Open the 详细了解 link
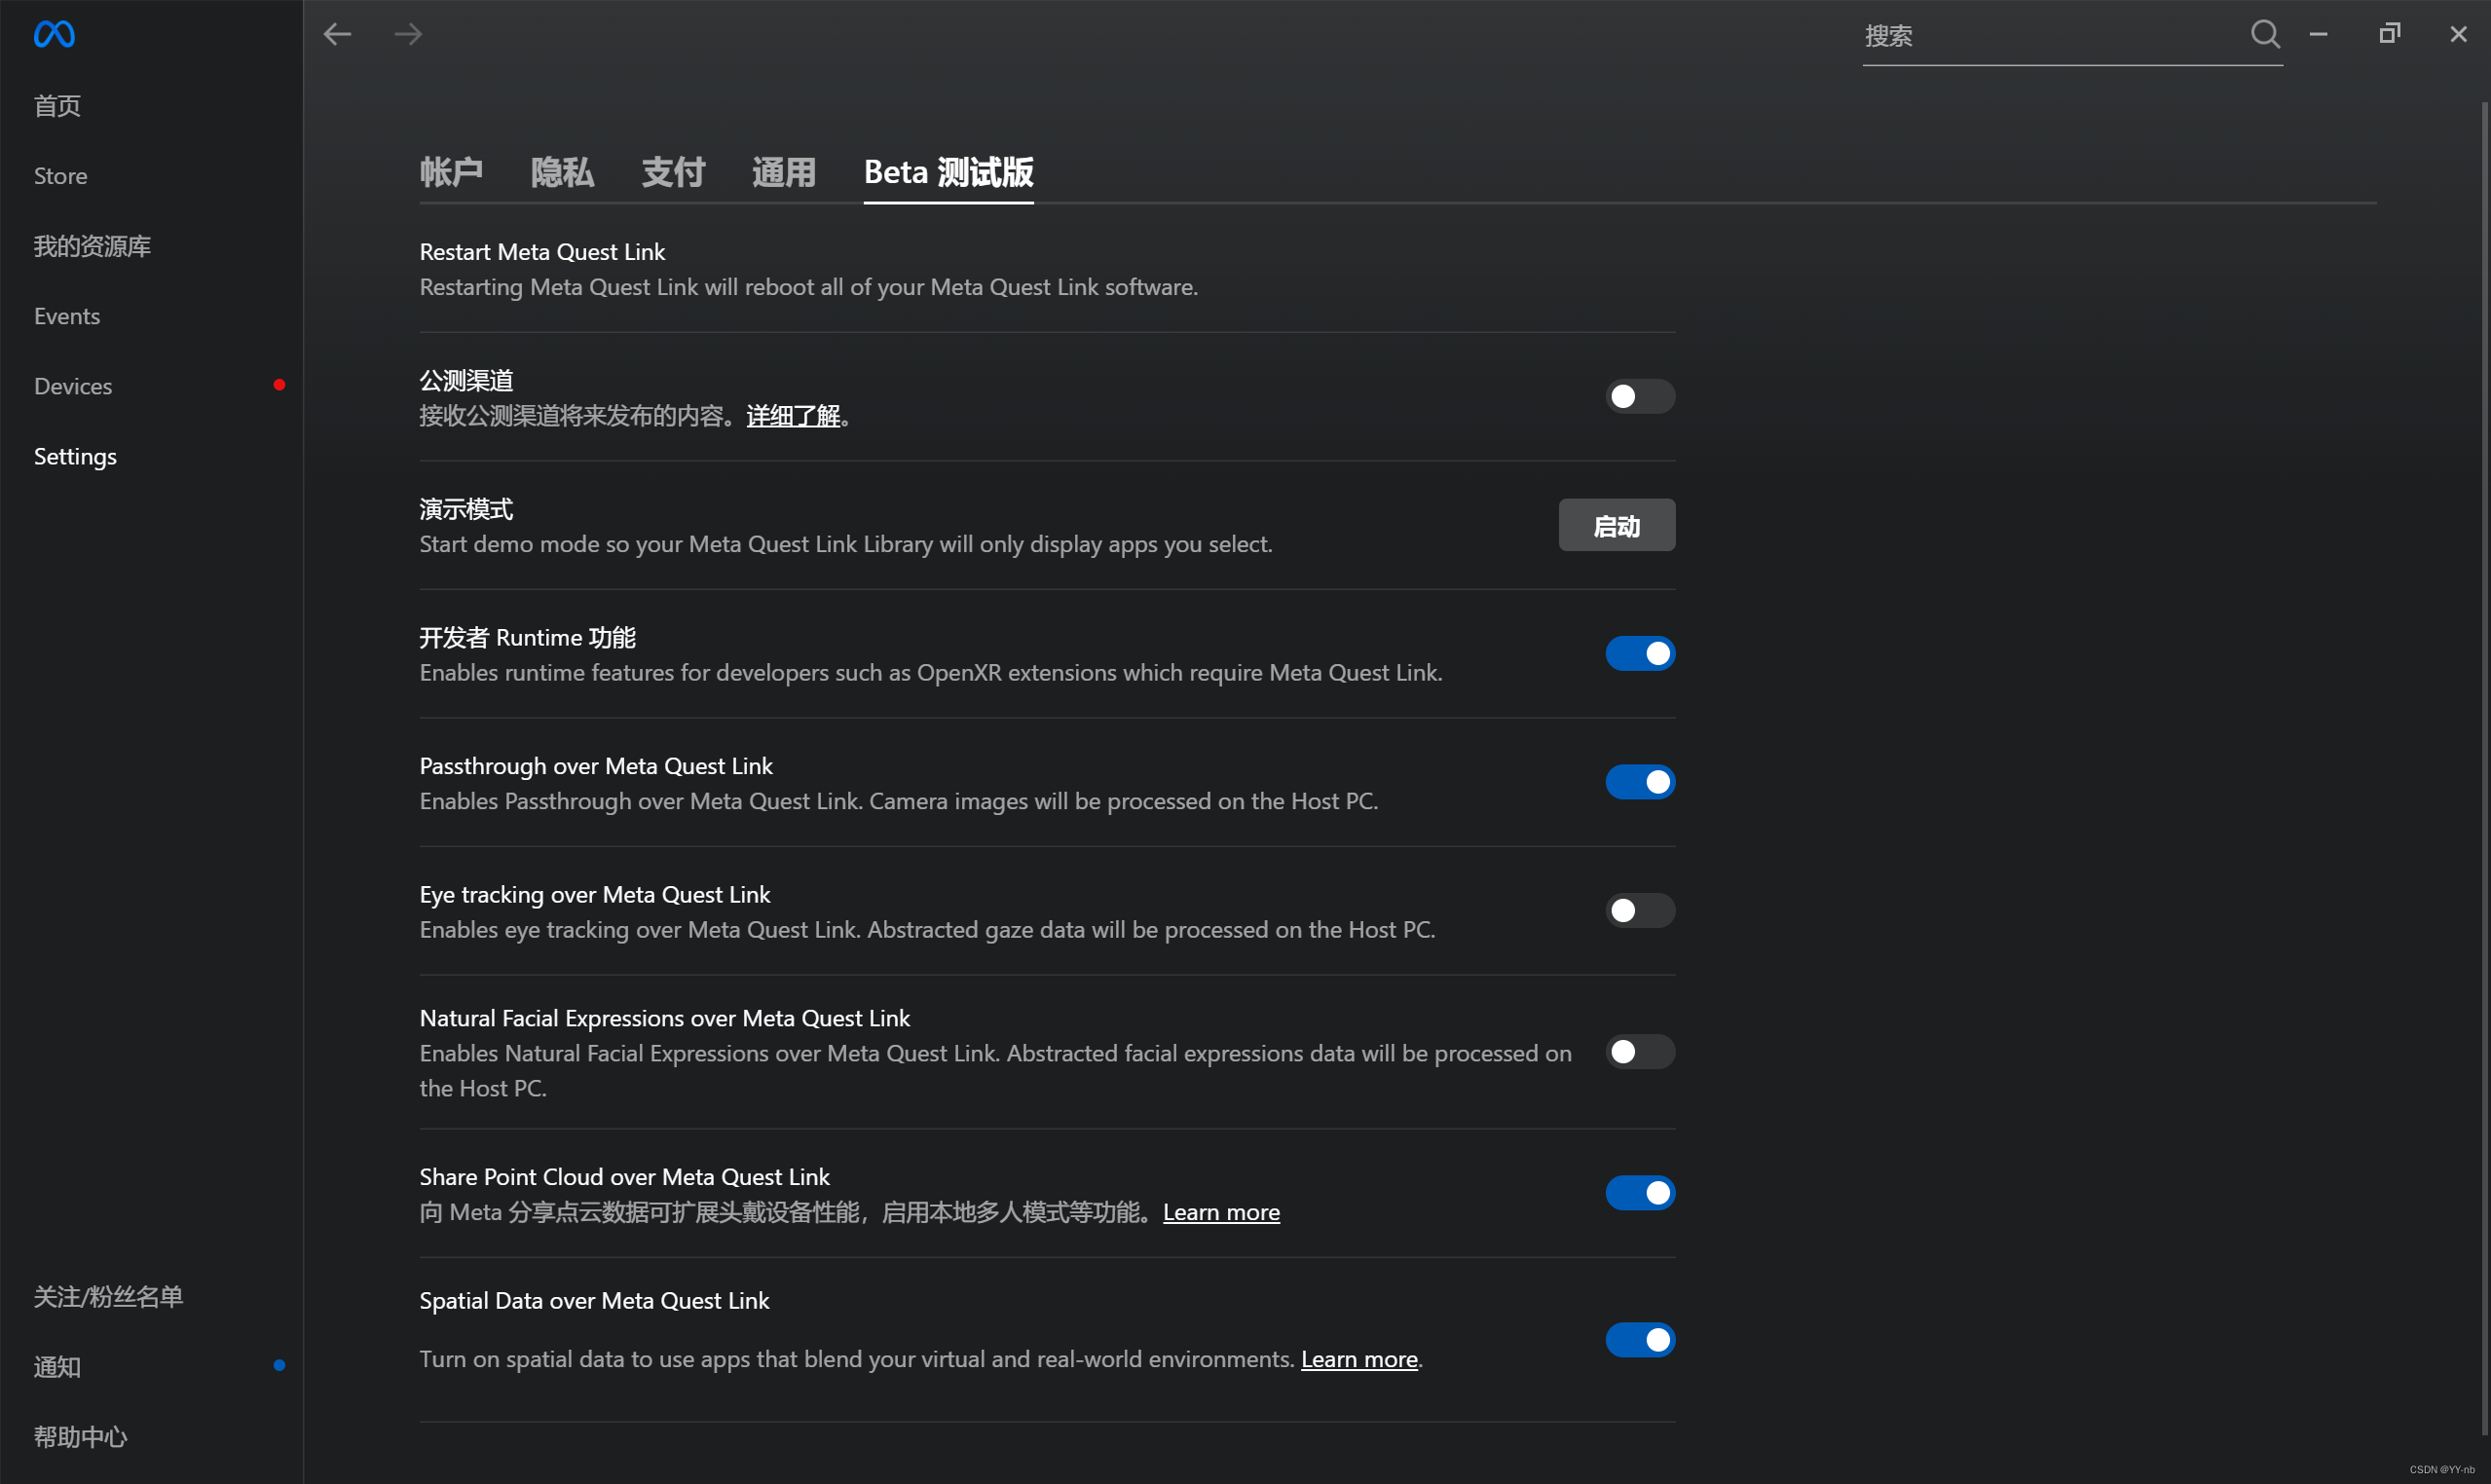Image resolution: width=2491 pixels, height=1484 pixels. coord(793,416)
